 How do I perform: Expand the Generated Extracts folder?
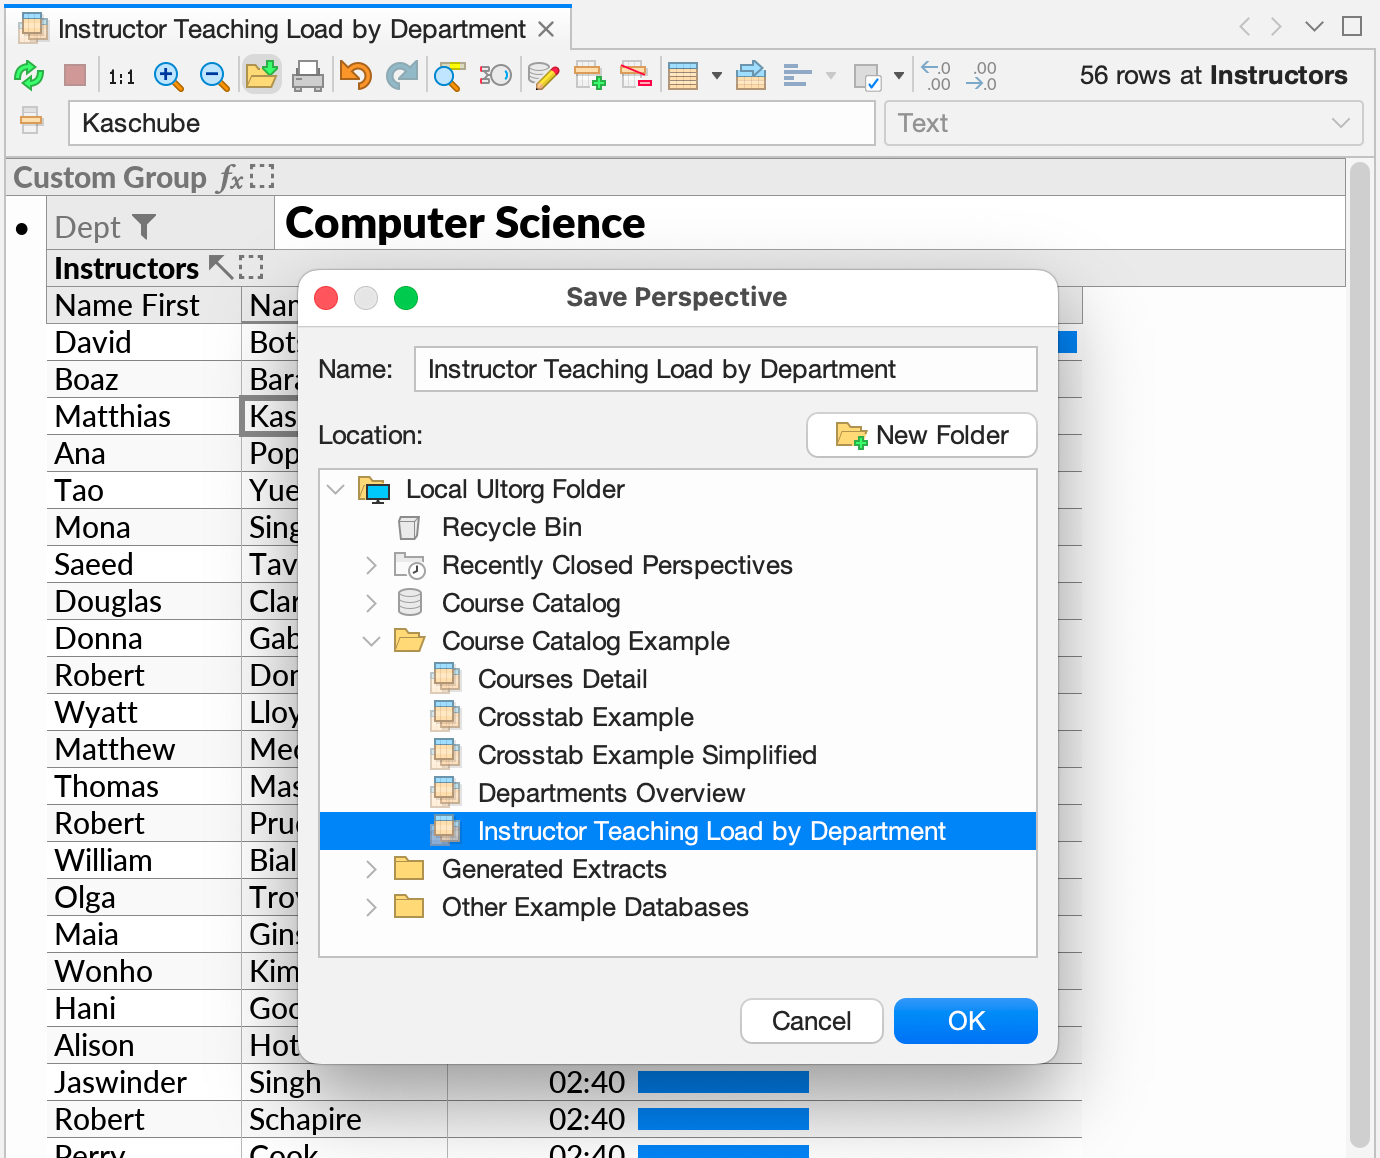pos(371,869)
